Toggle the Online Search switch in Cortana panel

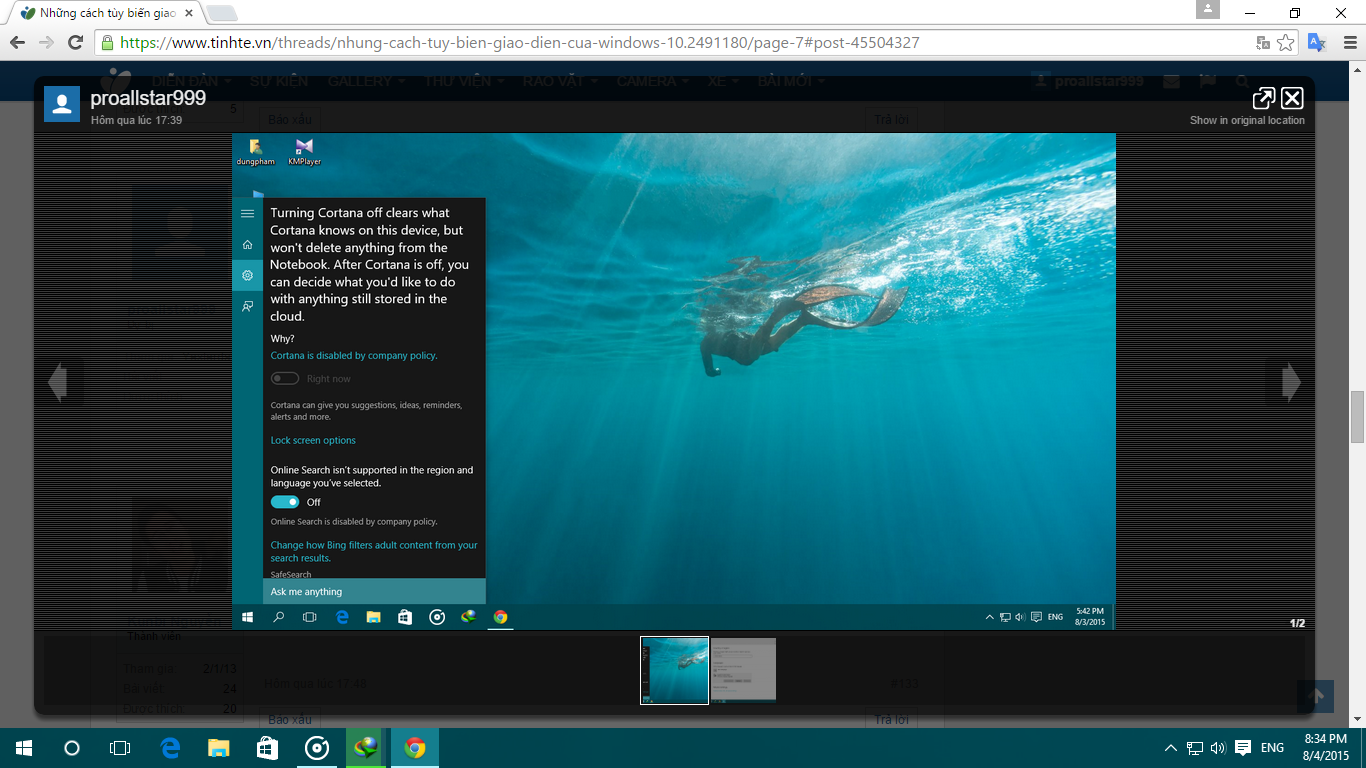[285, 502]
